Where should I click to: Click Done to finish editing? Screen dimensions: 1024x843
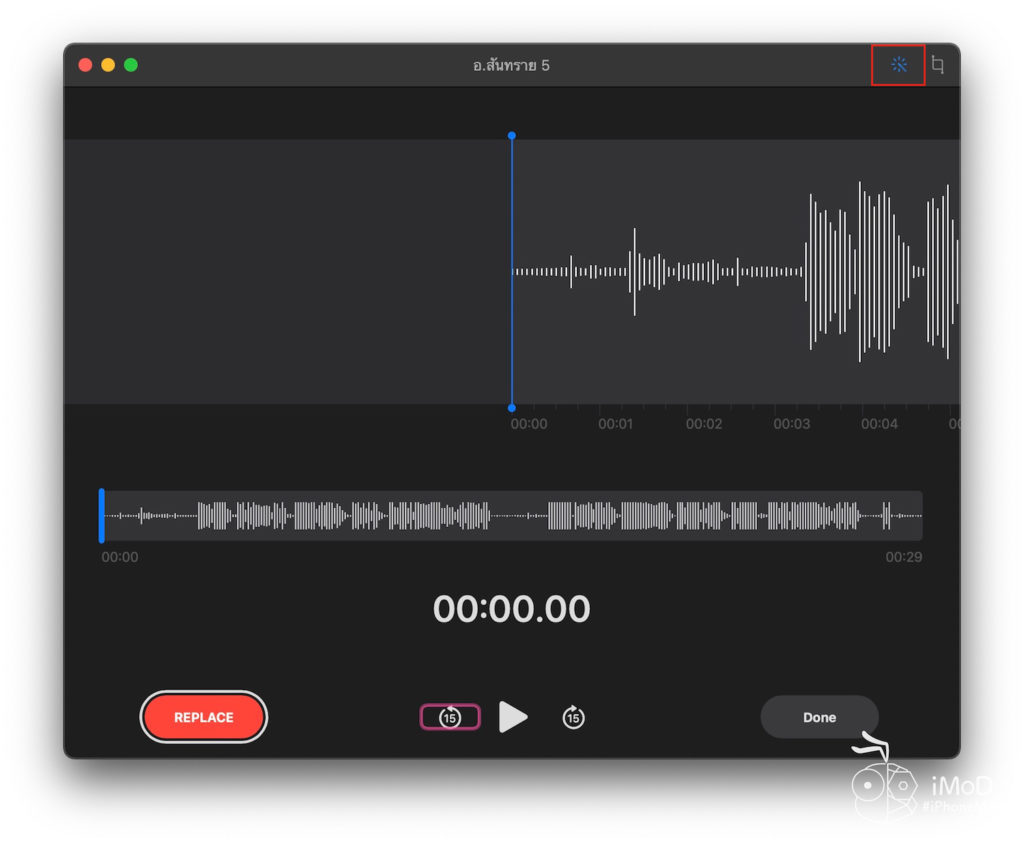click(x=819, y=717)
